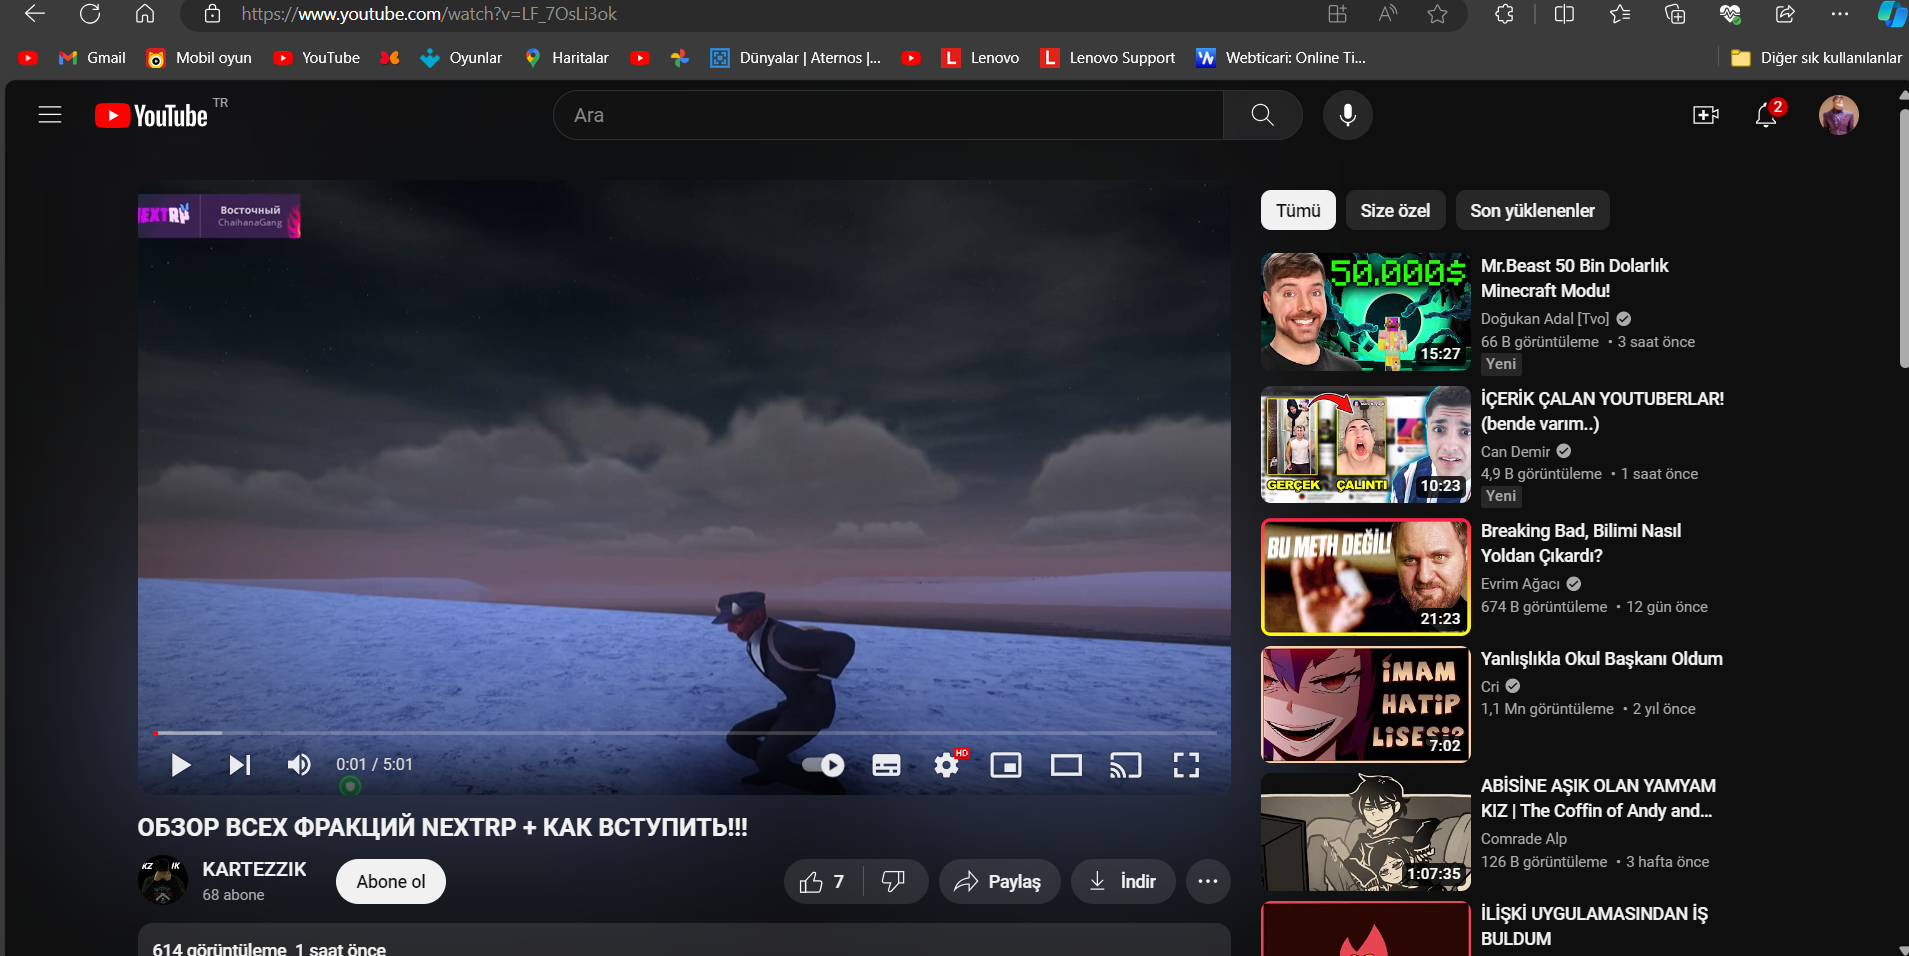Select the Size özel filter chip
This screenshot has height=956, width=1909.
click(x=1395, y=210)
